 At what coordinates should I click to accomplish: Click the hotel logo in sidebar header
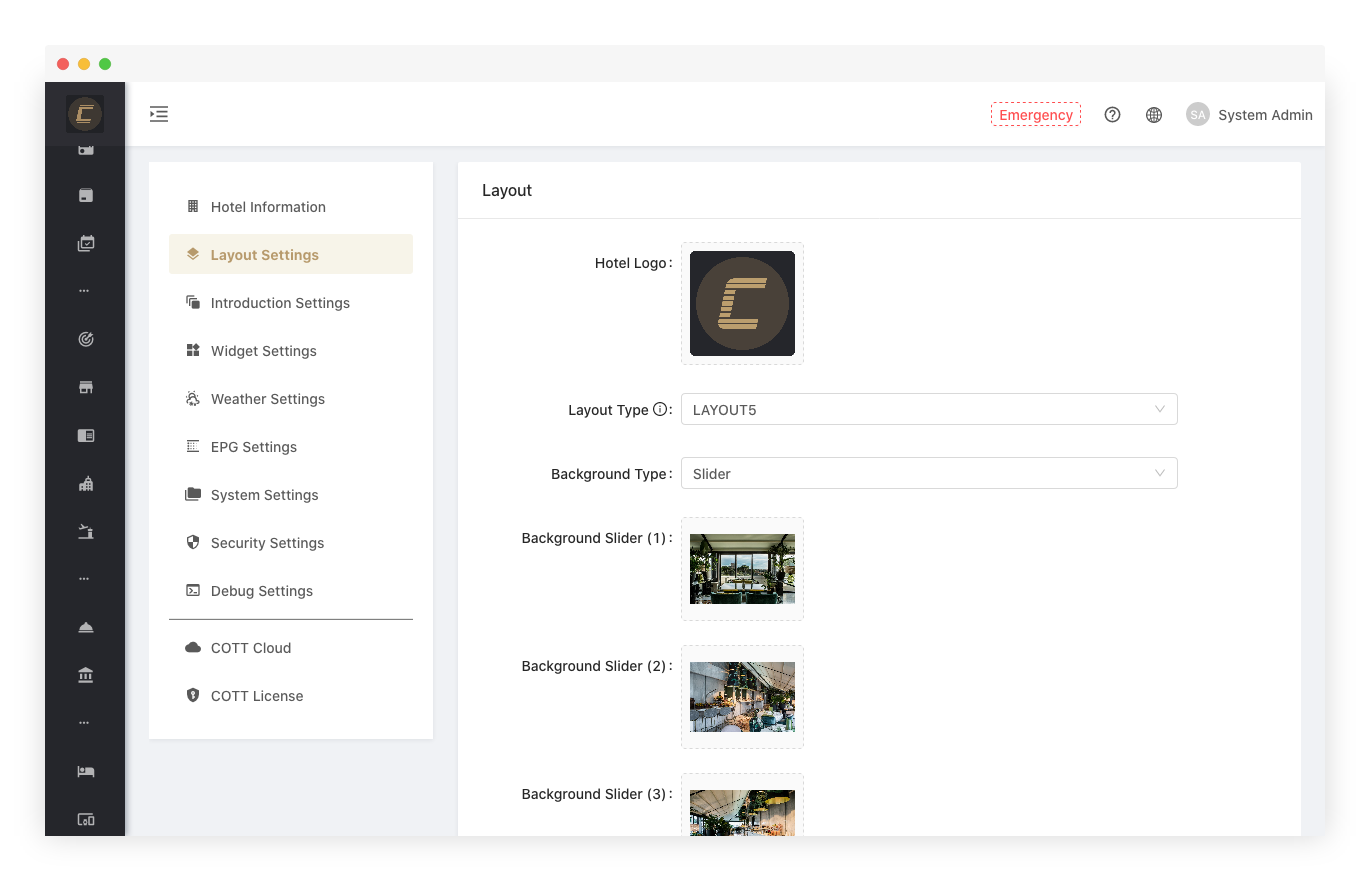coord(85,114)
